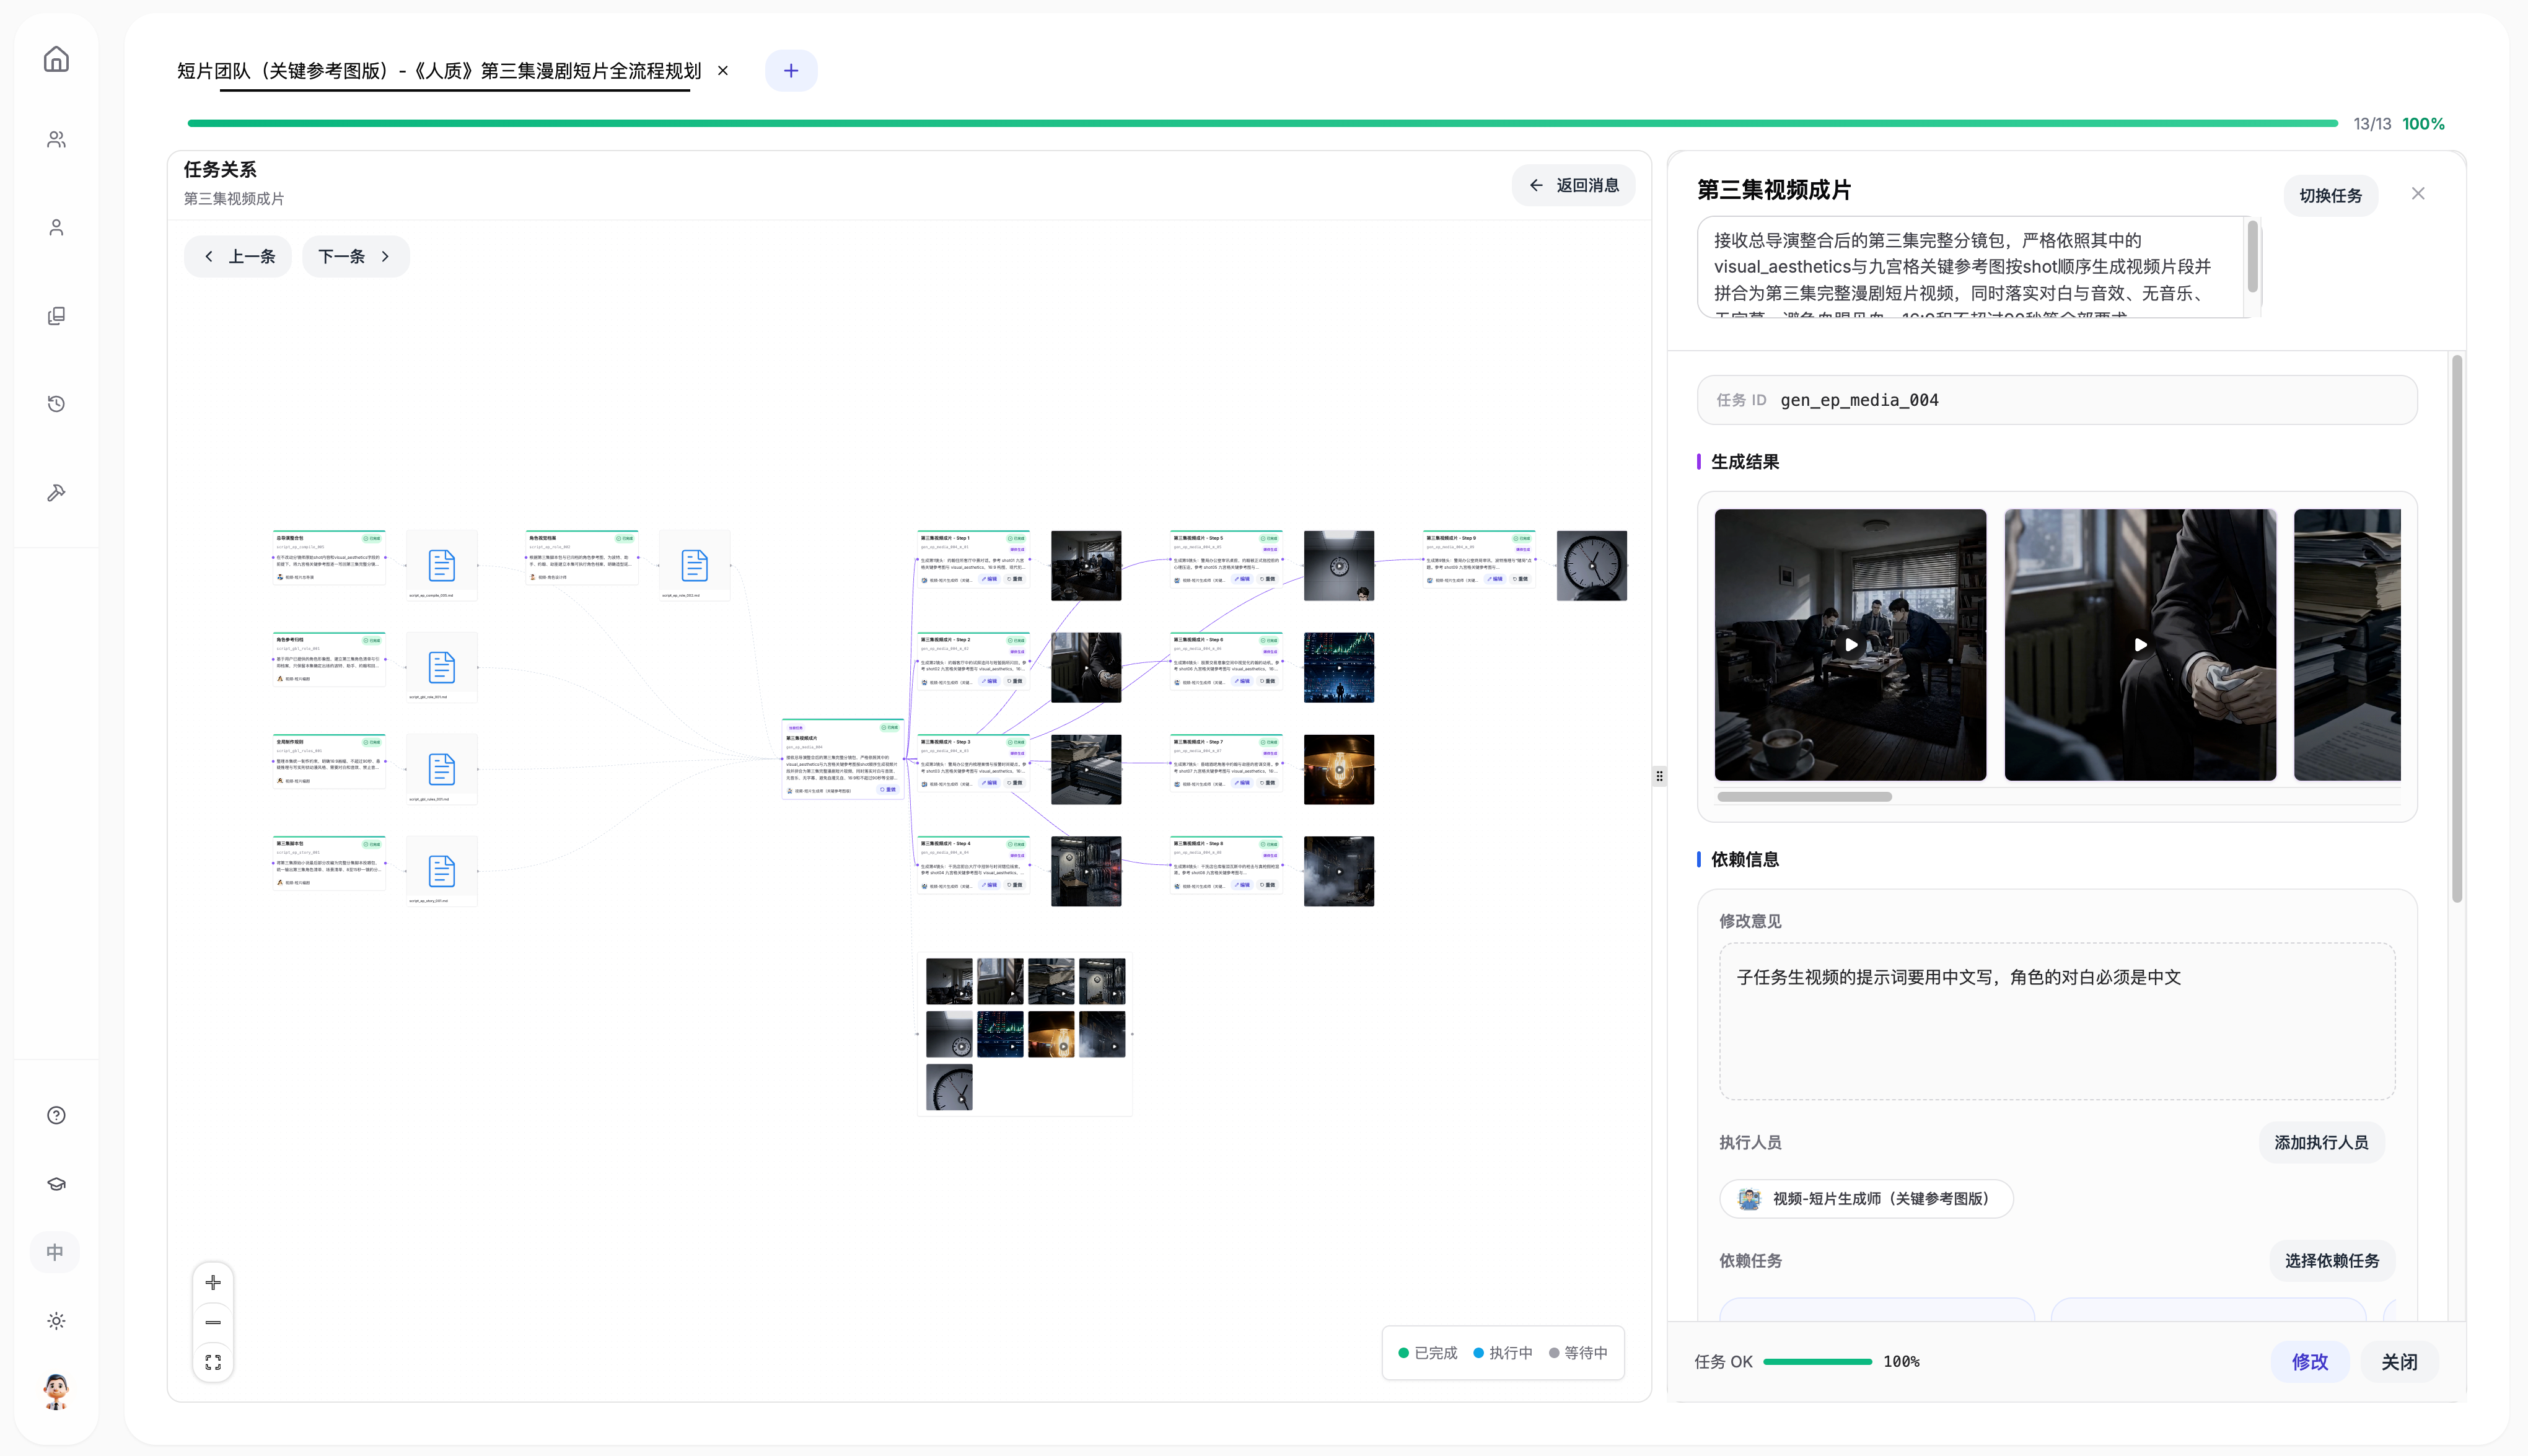Click 切换任务 button
This screenshot has height=1456, width=2528.
2330,196
